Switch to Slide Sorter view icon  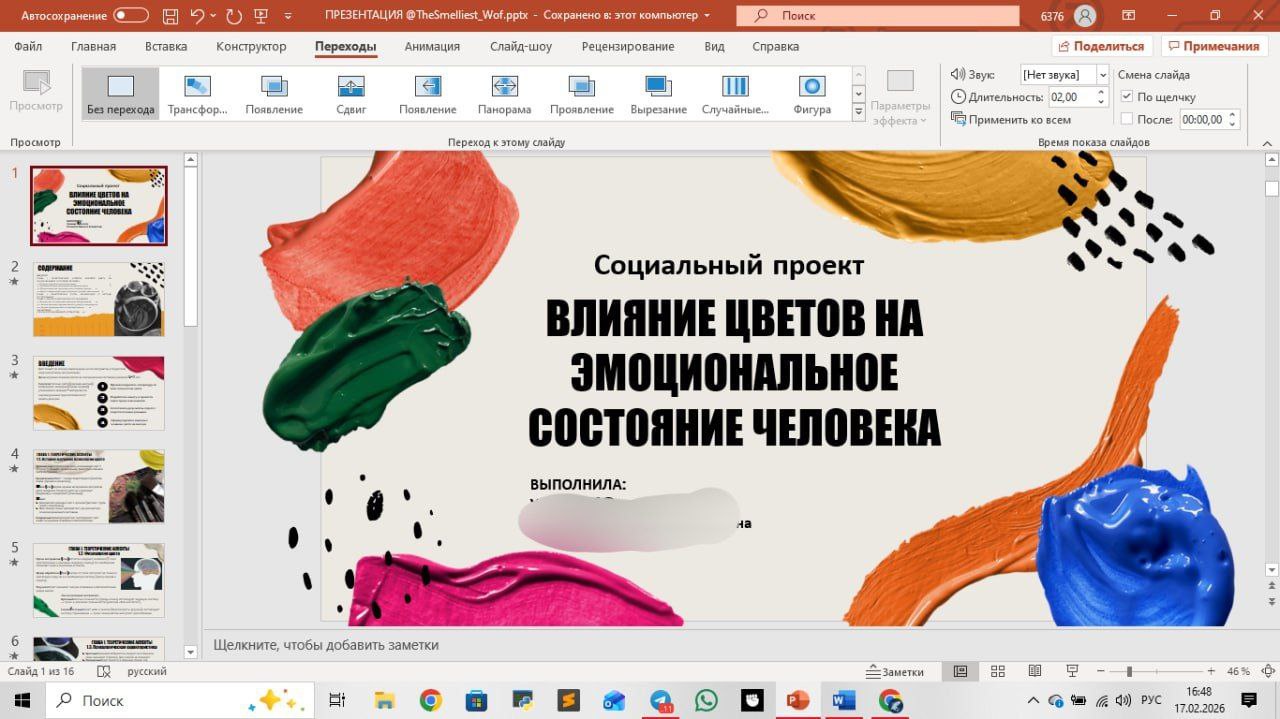click(997, 671)
